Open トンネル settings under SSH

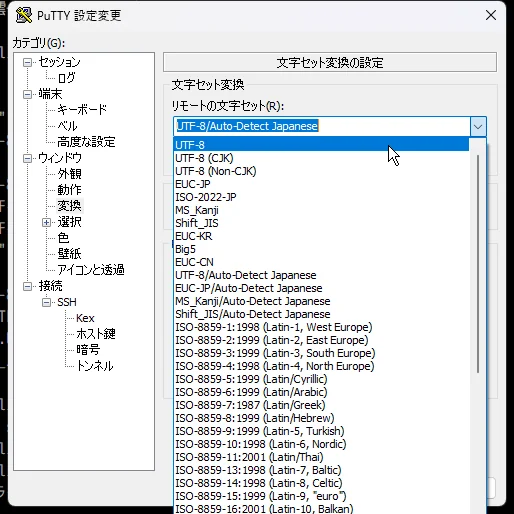[95, 366]
